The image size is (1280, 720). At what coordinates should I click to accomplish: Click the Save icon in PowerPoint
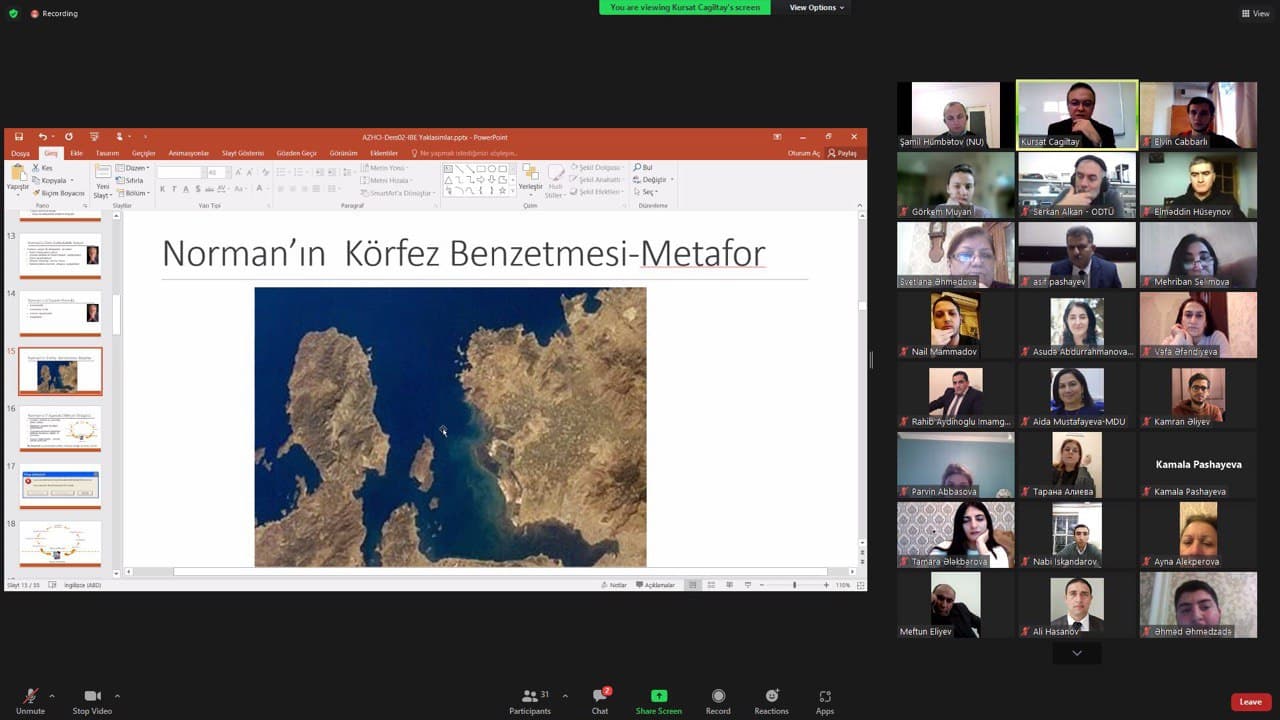19,137
